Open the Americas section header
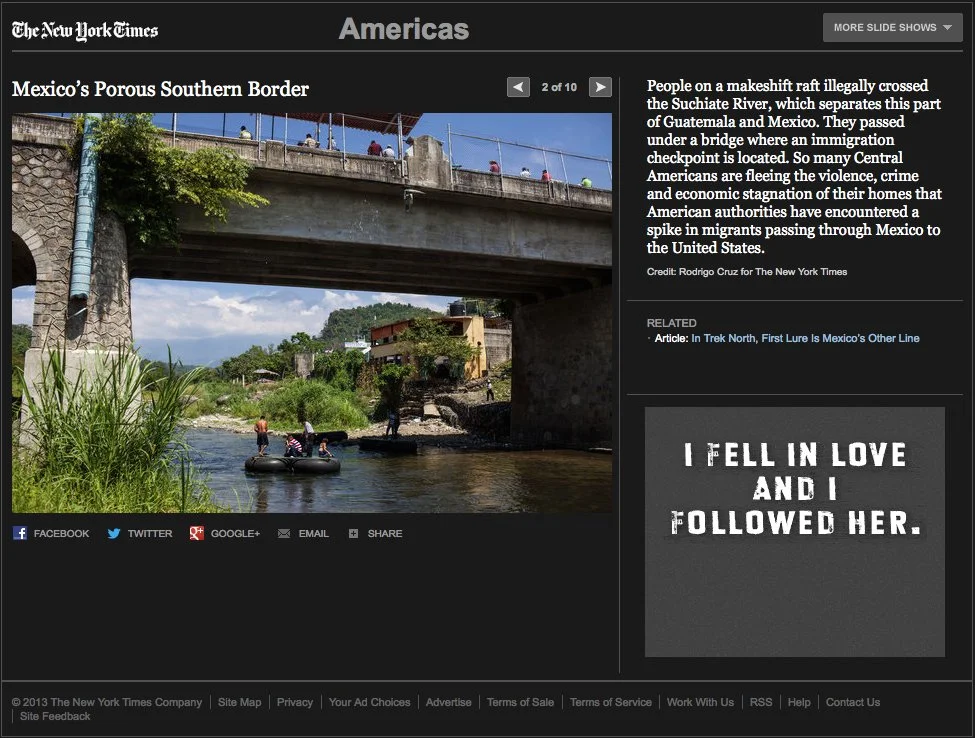This screenshot has width=975, height=738. click(x=404, y=30)
